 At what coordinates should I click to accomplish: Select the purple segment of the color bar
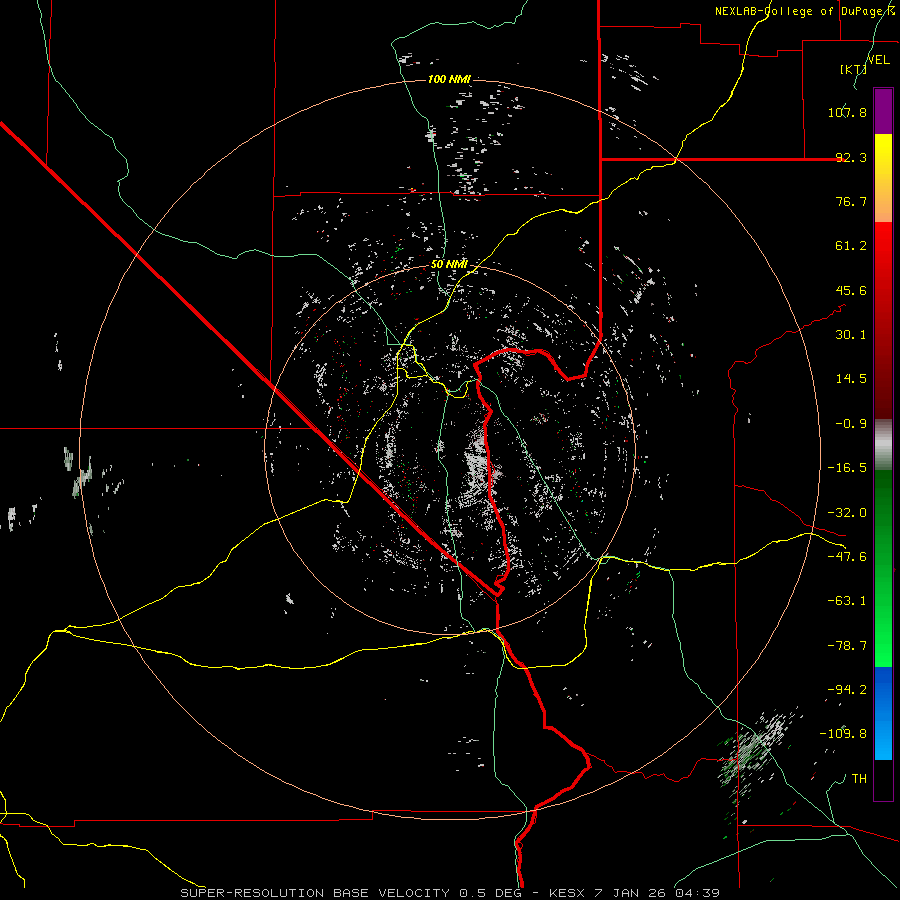pos(883,111)
